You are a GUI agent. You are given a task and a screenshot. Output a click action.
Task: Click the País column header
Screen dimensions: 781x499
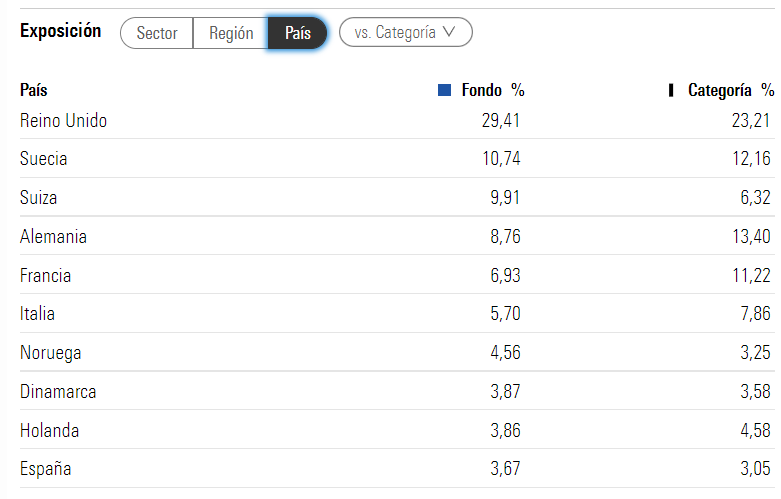point(34,90)
